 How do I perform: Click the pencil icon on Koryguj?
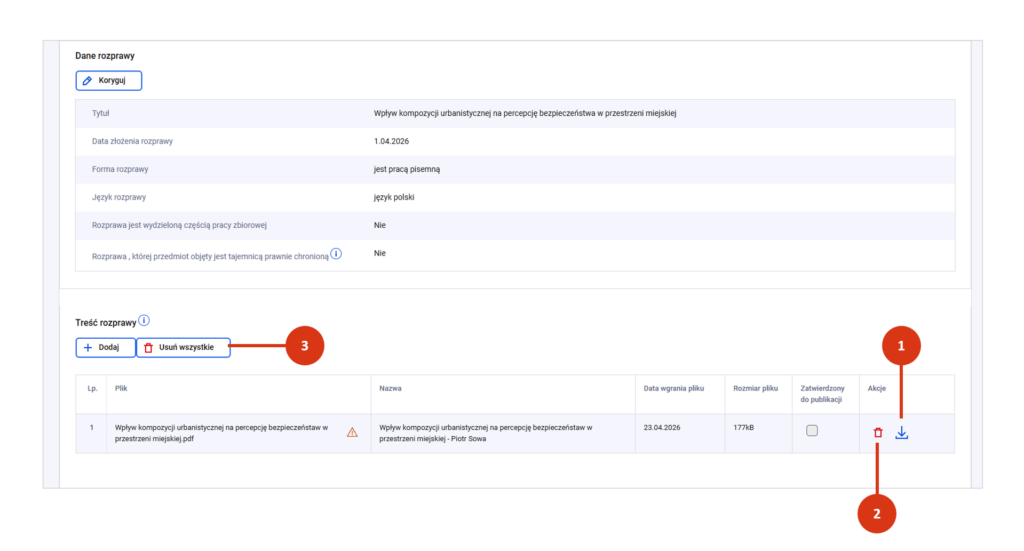[x=88, y=80]
